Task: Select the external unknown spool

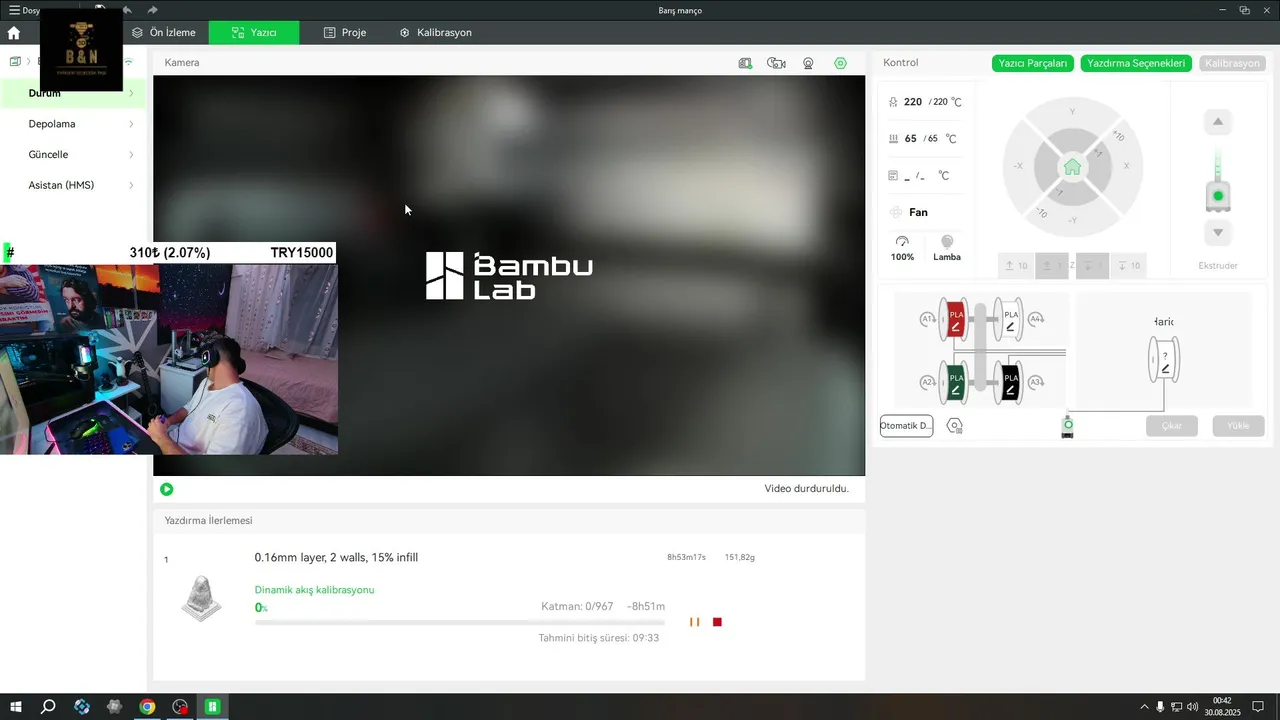Action: click(1164, 361)
